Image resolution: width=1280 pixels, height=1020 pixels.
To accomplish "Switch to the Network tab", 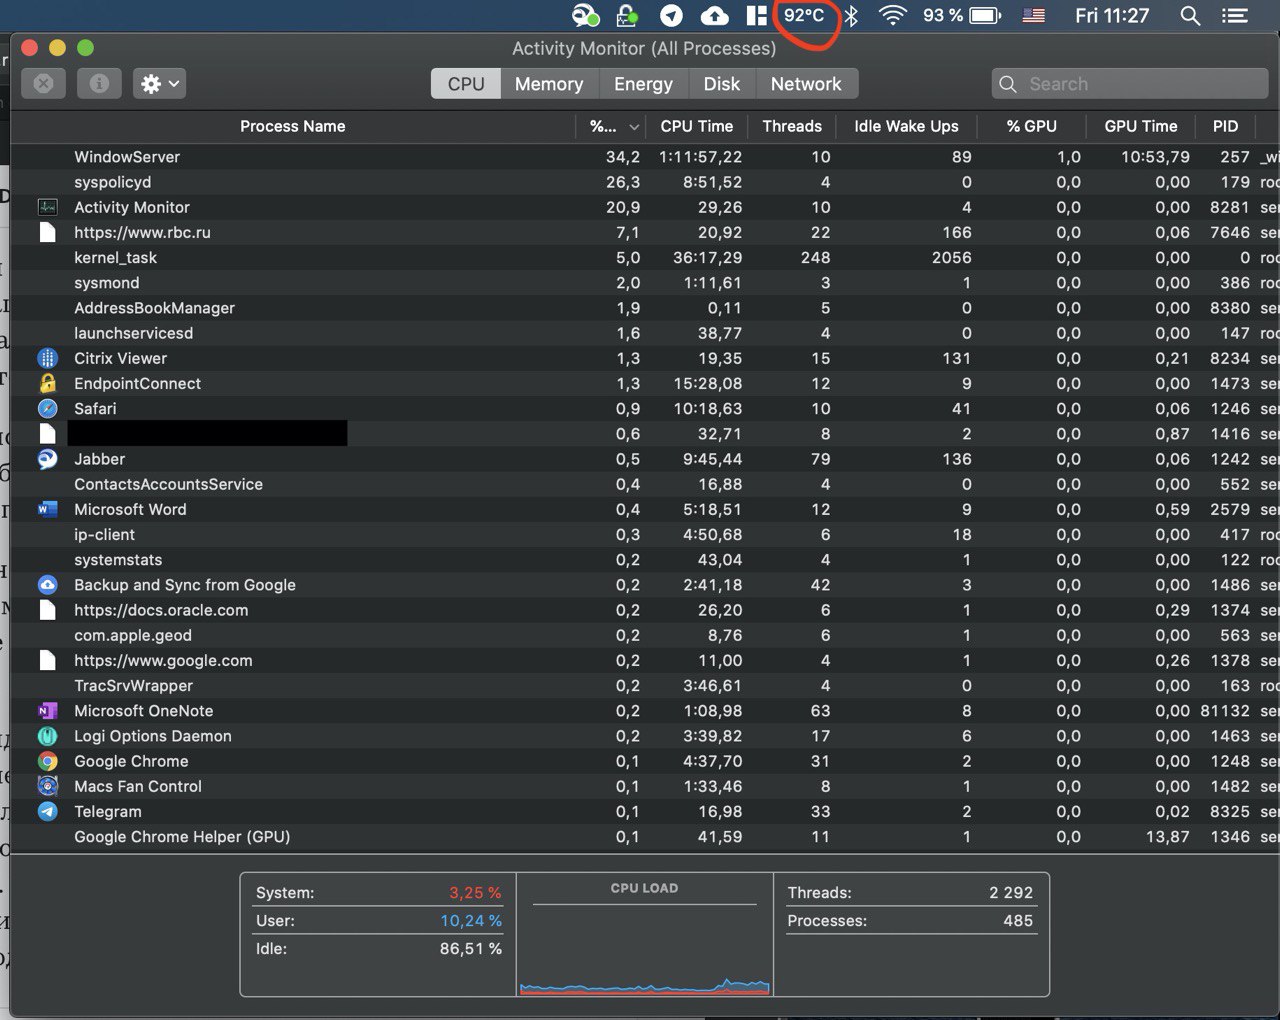I will pyautogui.click(x=806, y=84).
